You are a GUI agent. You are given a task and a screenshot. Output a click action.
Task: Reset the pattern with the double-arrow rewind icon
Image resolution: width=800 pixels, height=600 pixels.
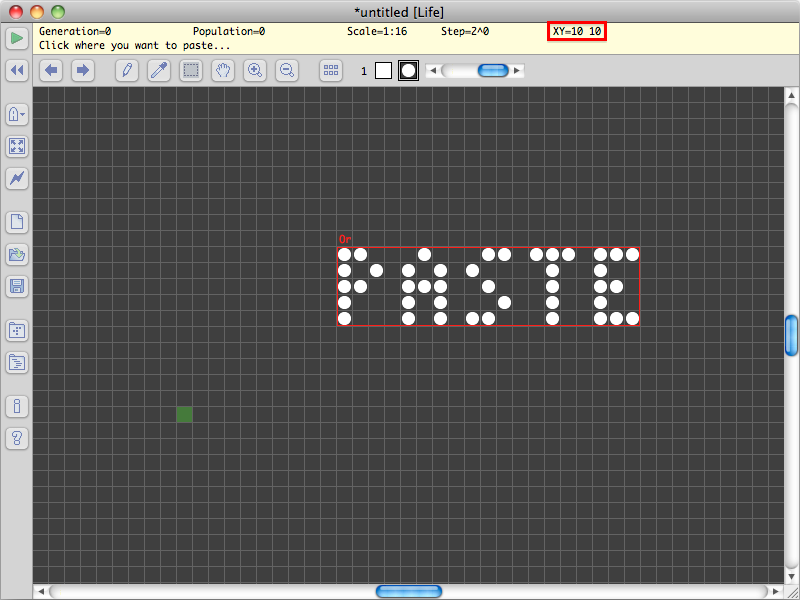point(17,70)
